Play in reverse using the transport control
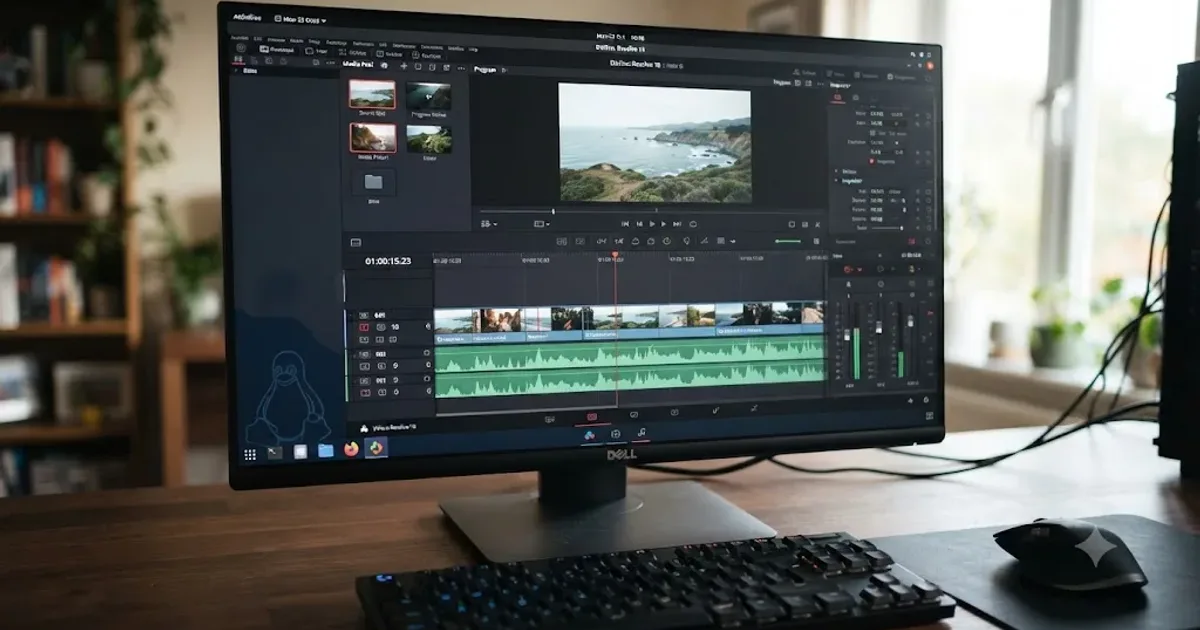 click(x=639, y=223)
